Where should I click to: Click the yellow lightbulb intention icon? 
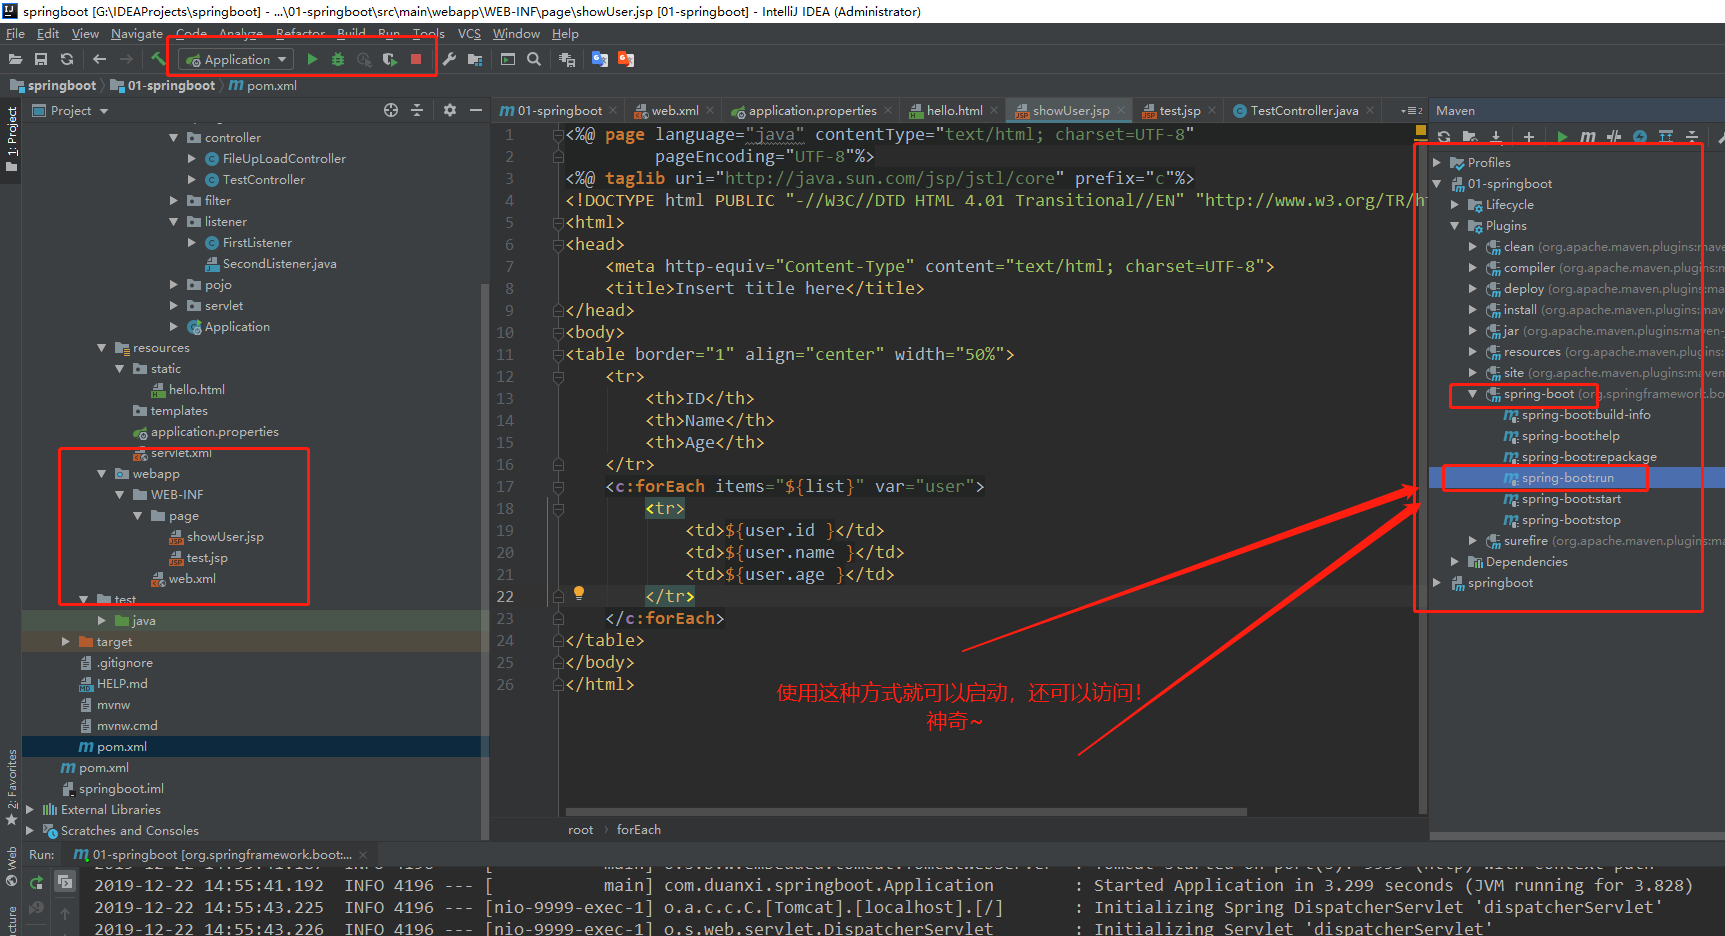(578, 593)
